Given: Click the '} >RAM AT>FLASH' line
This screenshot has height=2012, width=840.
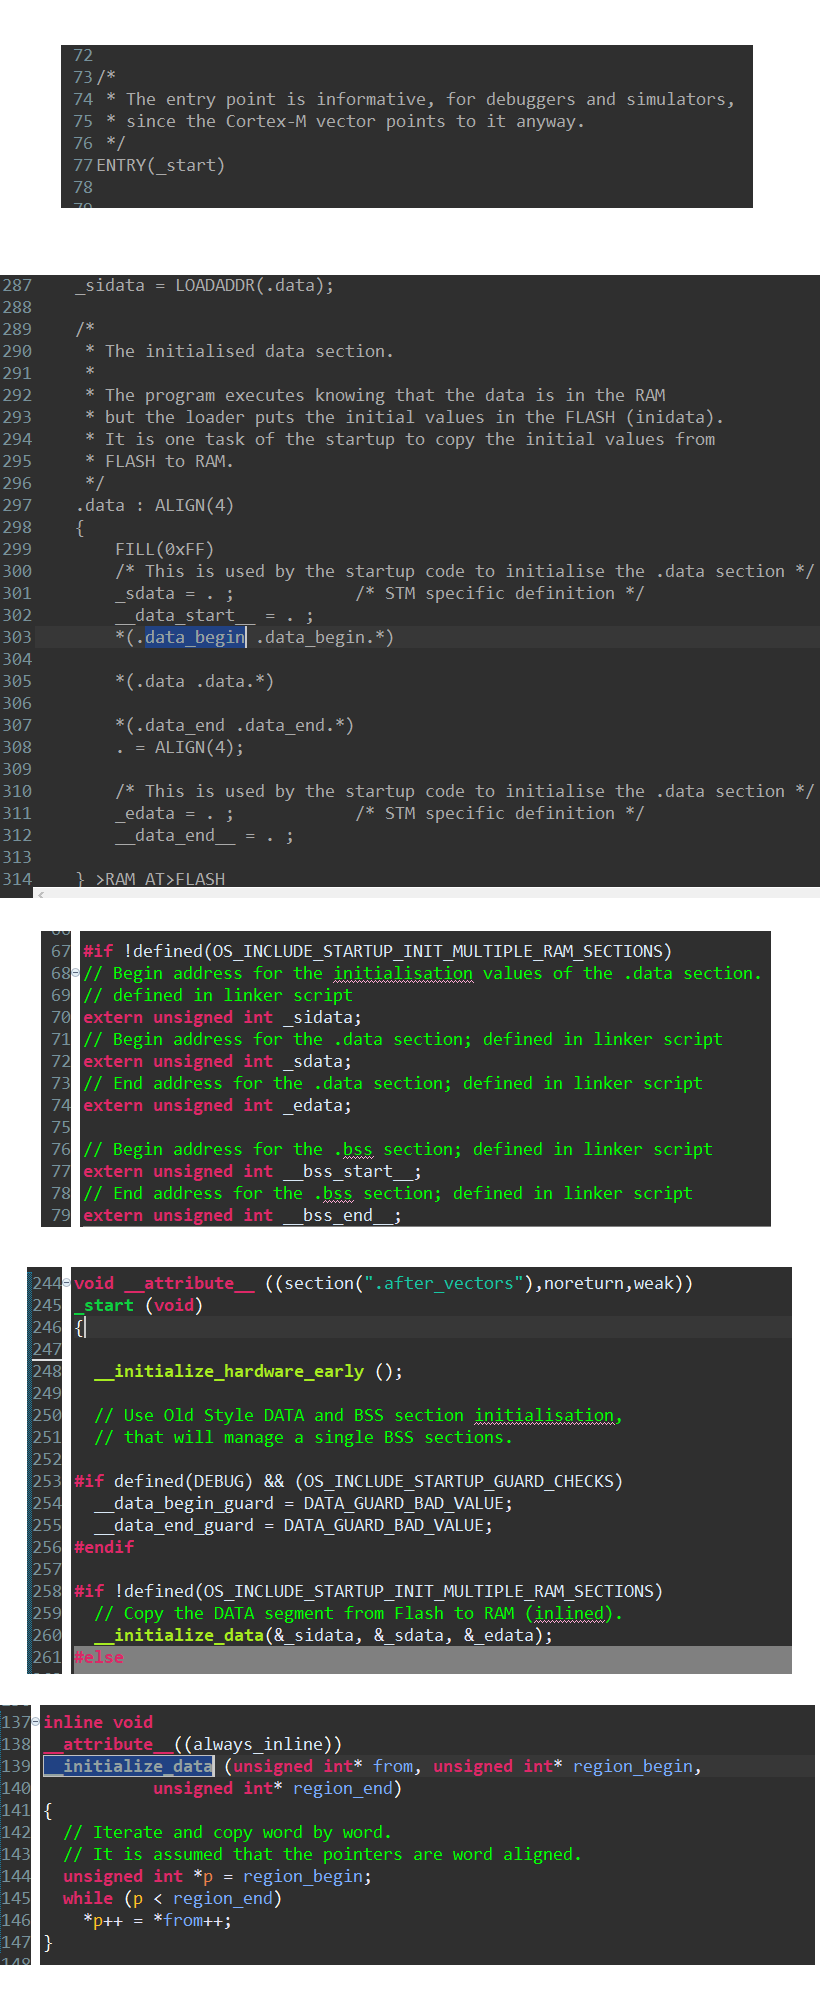Looking at the screenshot, I should click(x=151, y=878).
